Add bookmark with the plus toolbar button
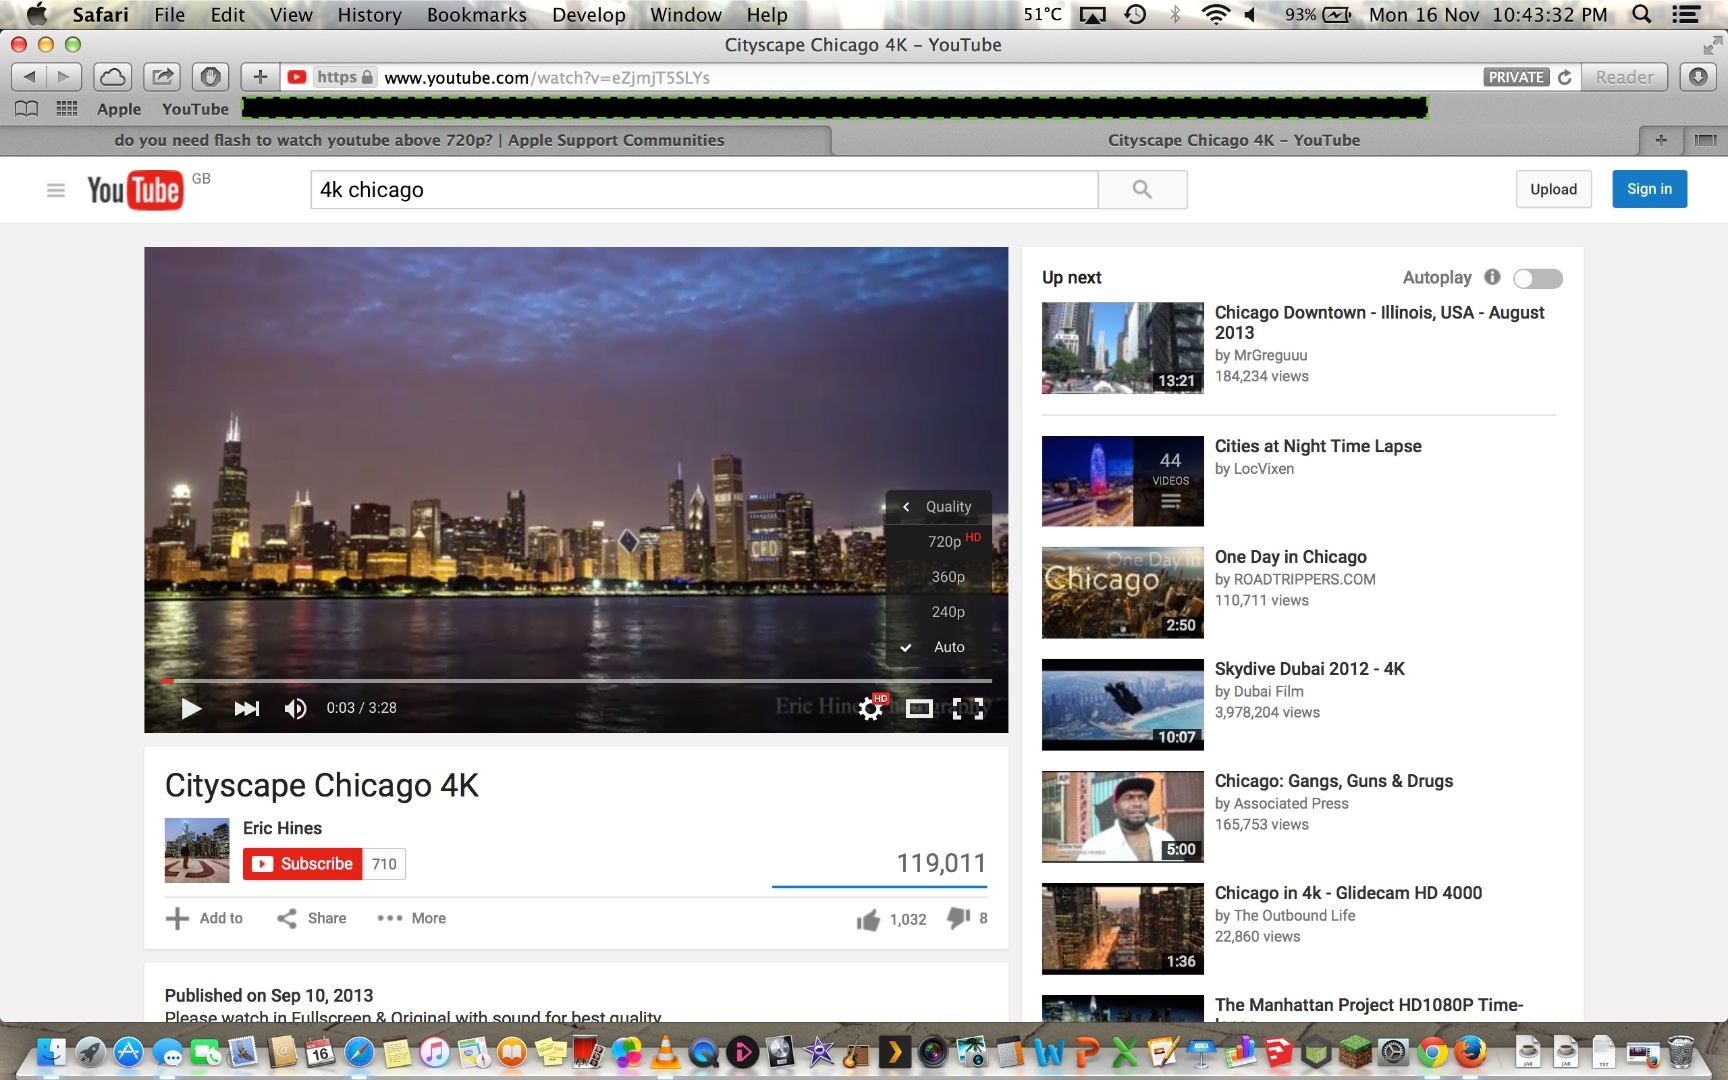1728x1080 pixels. pos(260,77)
